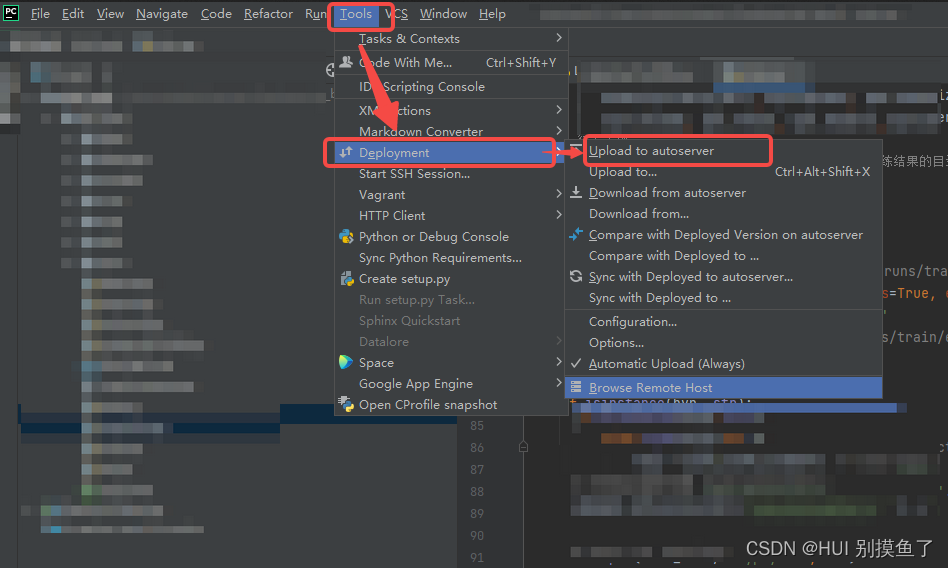Click line number 90 in gutter
This screenshot has width=948, height=568.
[x=477, y=535]
